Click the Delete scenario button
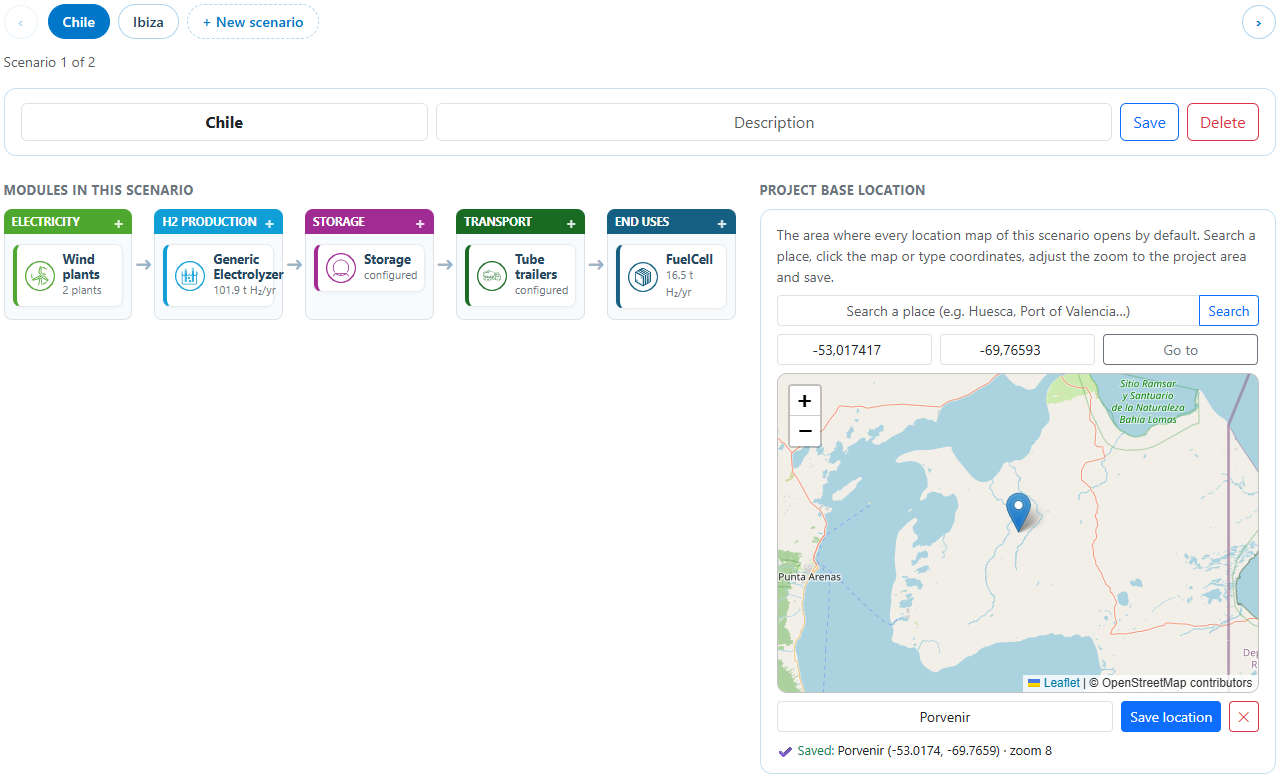1281x779 pixels. coord(1223,122)
